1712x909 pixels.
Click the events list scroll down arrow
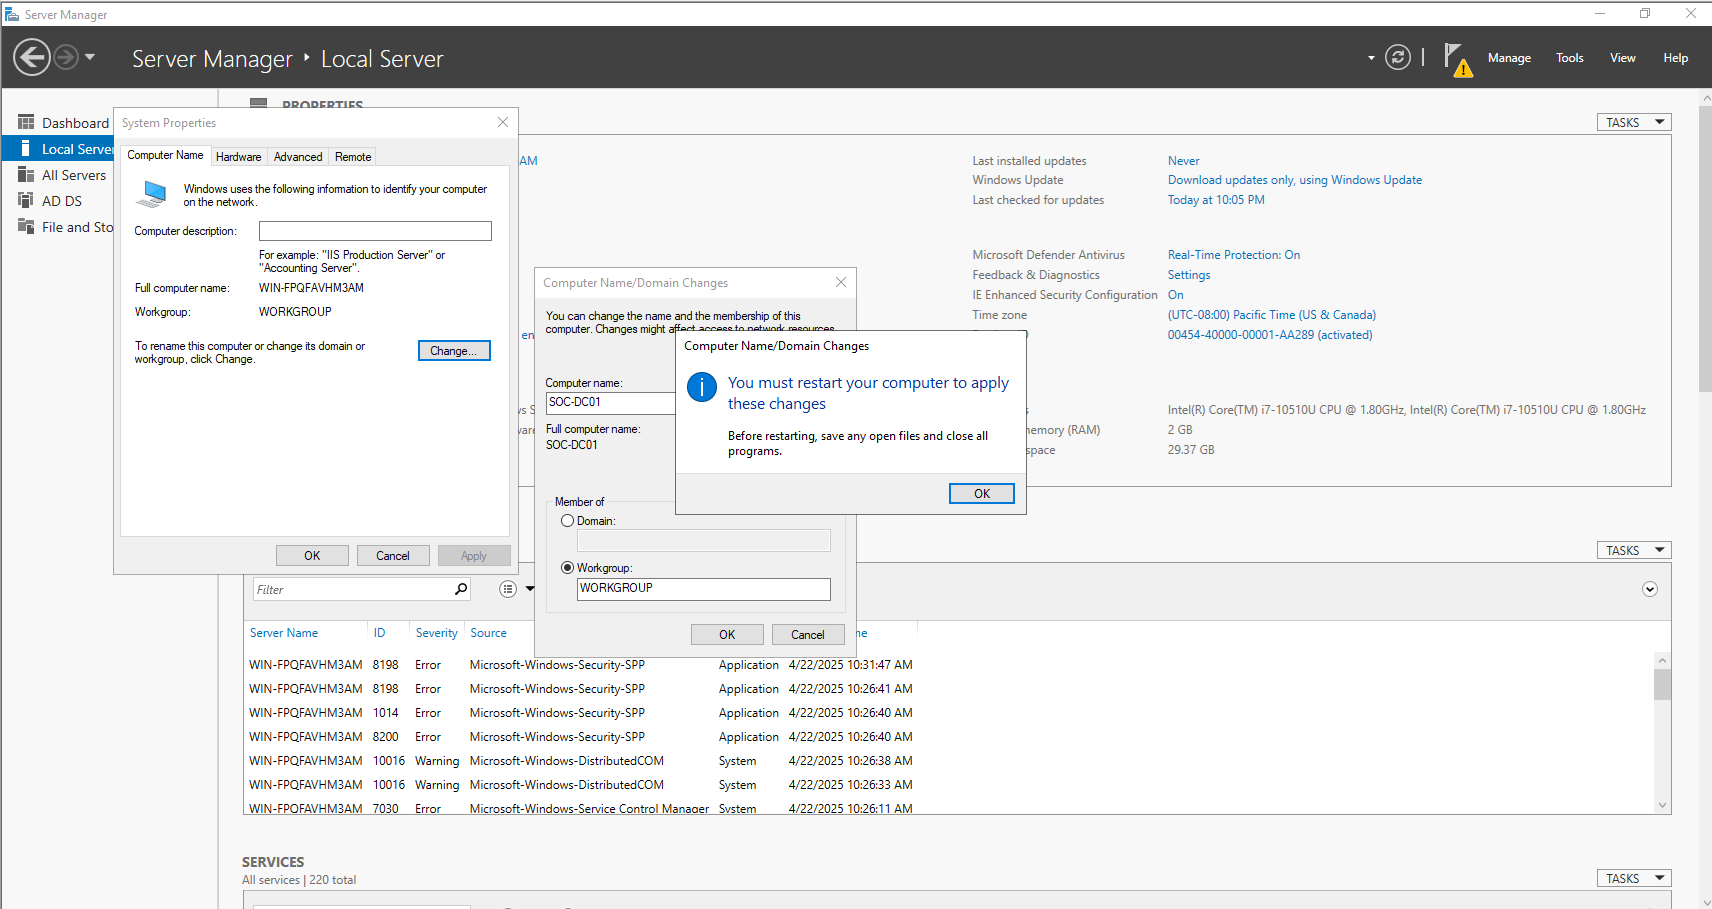click(x=1662, y=805)
